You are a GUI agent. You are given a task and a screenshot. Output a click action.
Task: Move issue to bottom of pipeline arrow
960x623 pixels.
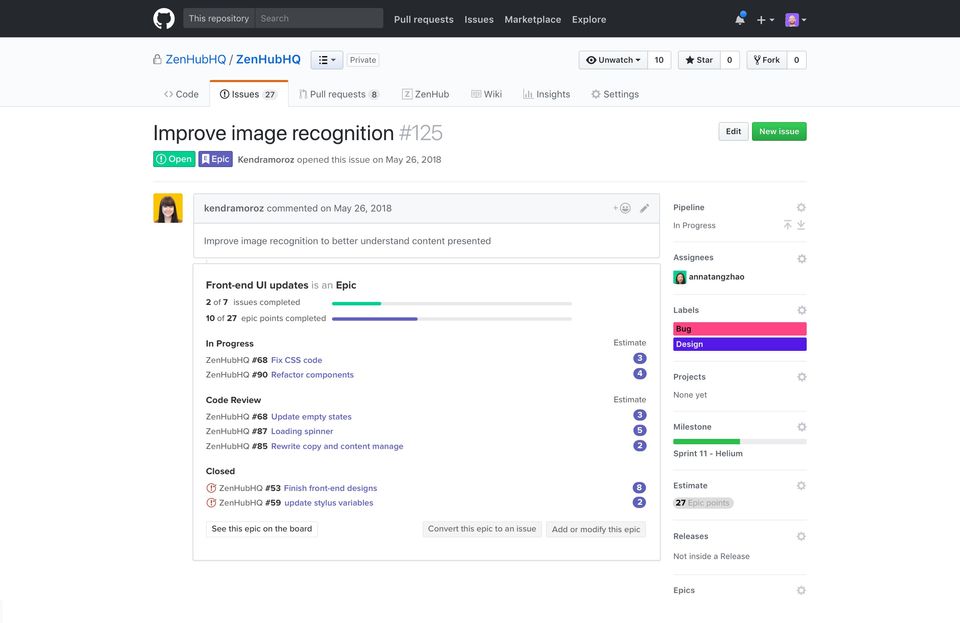pos(801,225)
